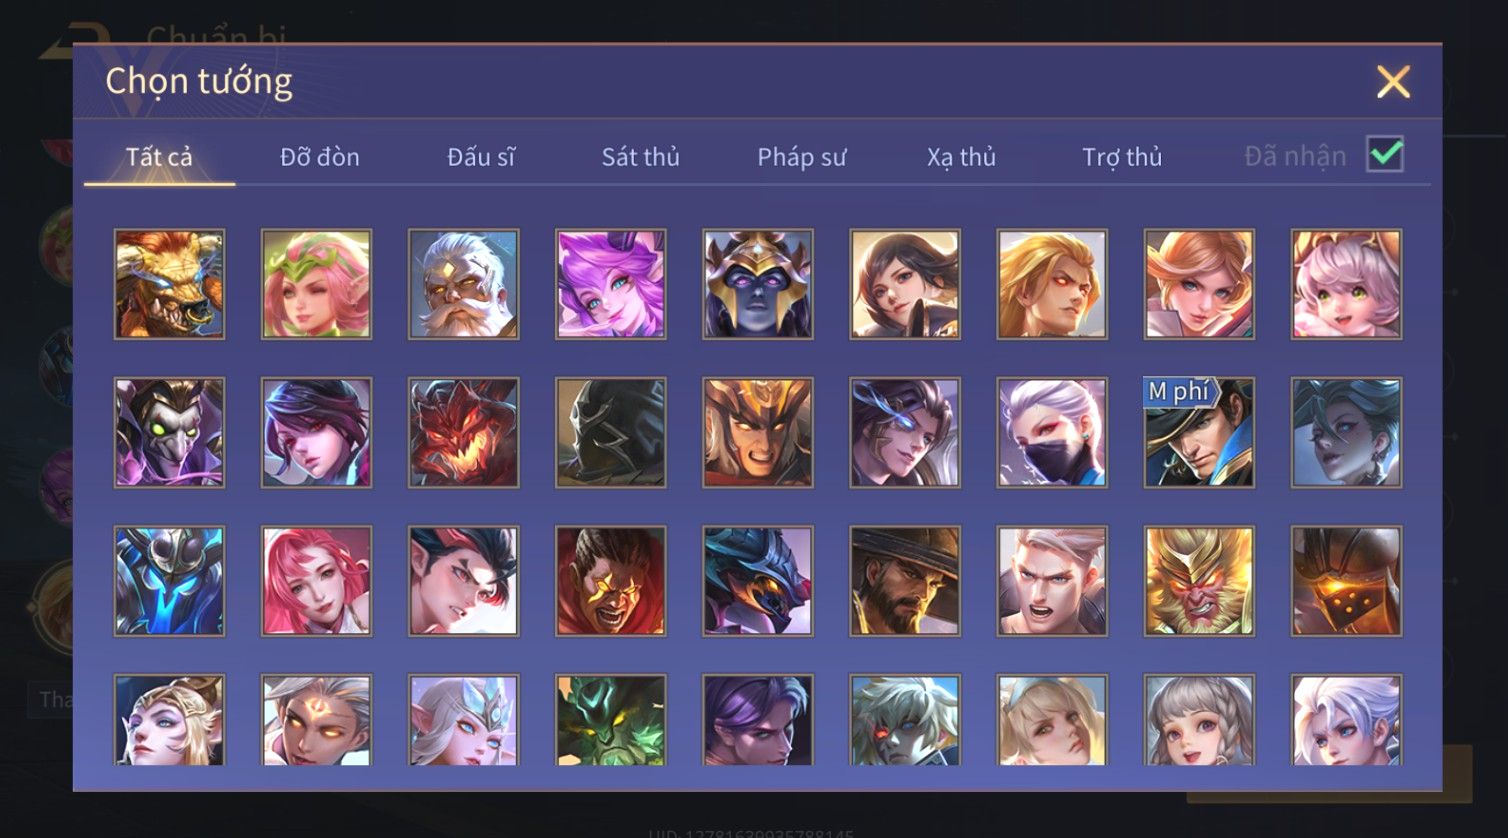
Task: Select the red fiery demon-faced hero
Action: point(463,432)
